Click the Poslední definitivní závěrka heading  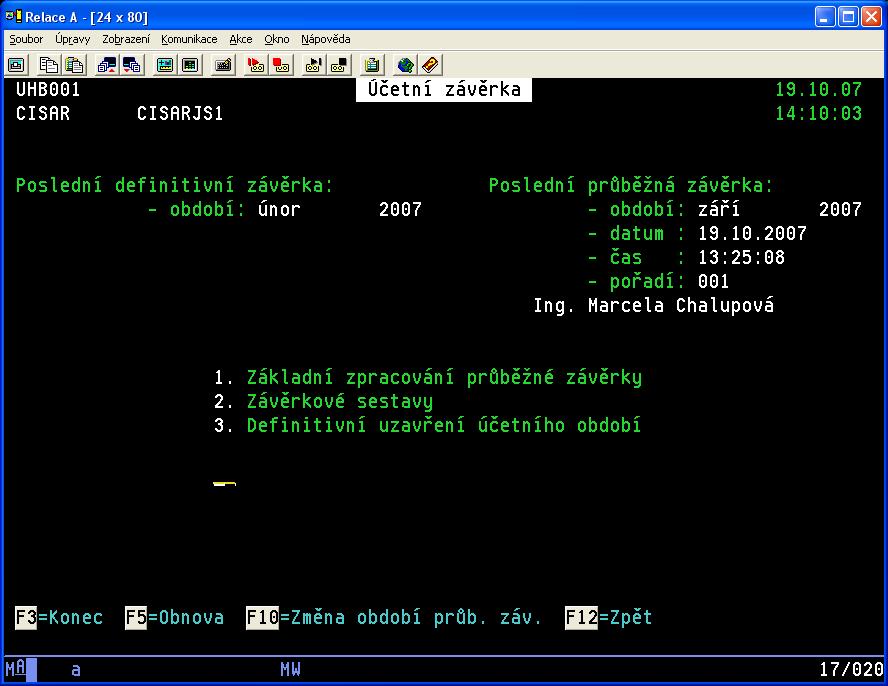(x=175, y=185)
